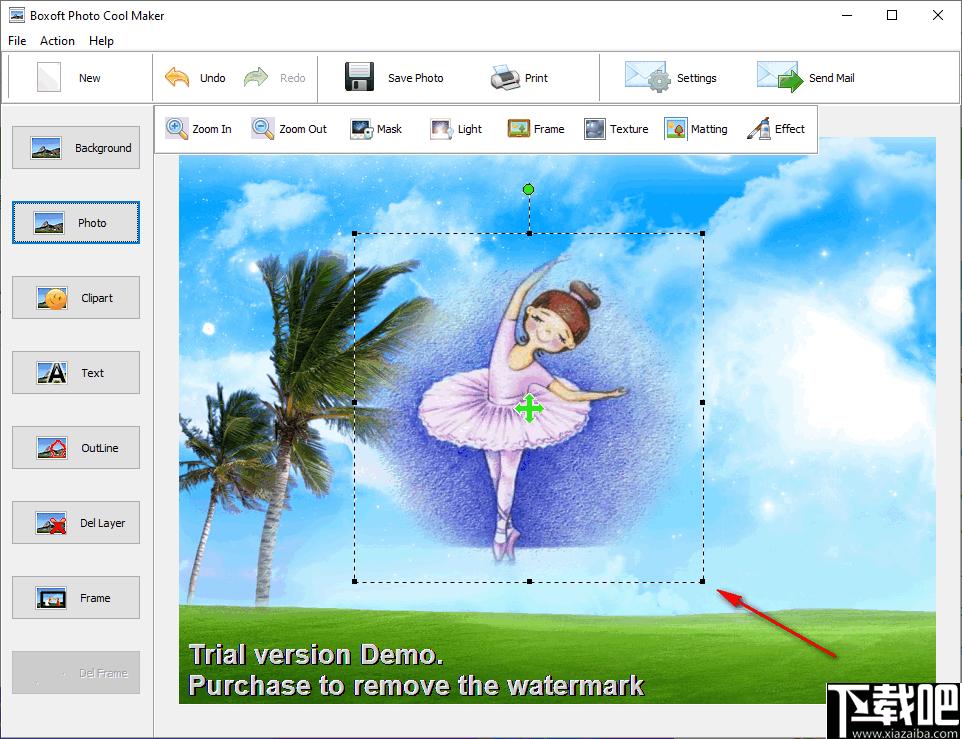
Task: Open the File menu
Action: [17, 41]
